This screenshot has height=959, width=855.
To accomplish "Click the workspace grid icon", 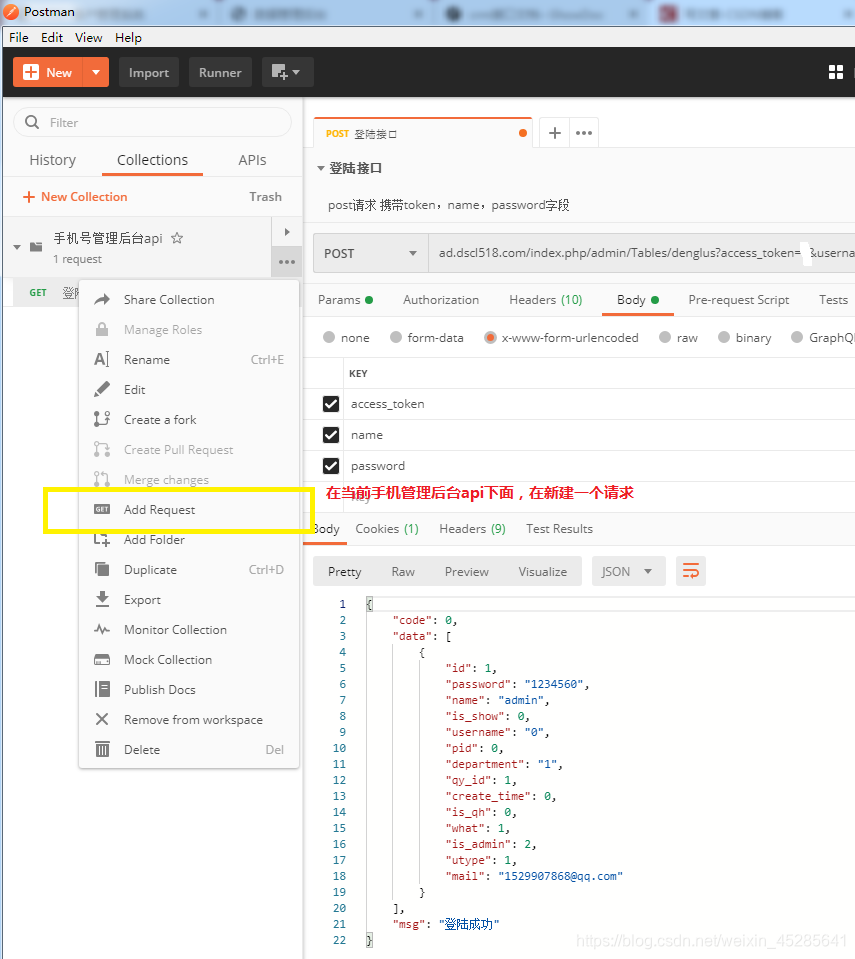I will [835, 72].
